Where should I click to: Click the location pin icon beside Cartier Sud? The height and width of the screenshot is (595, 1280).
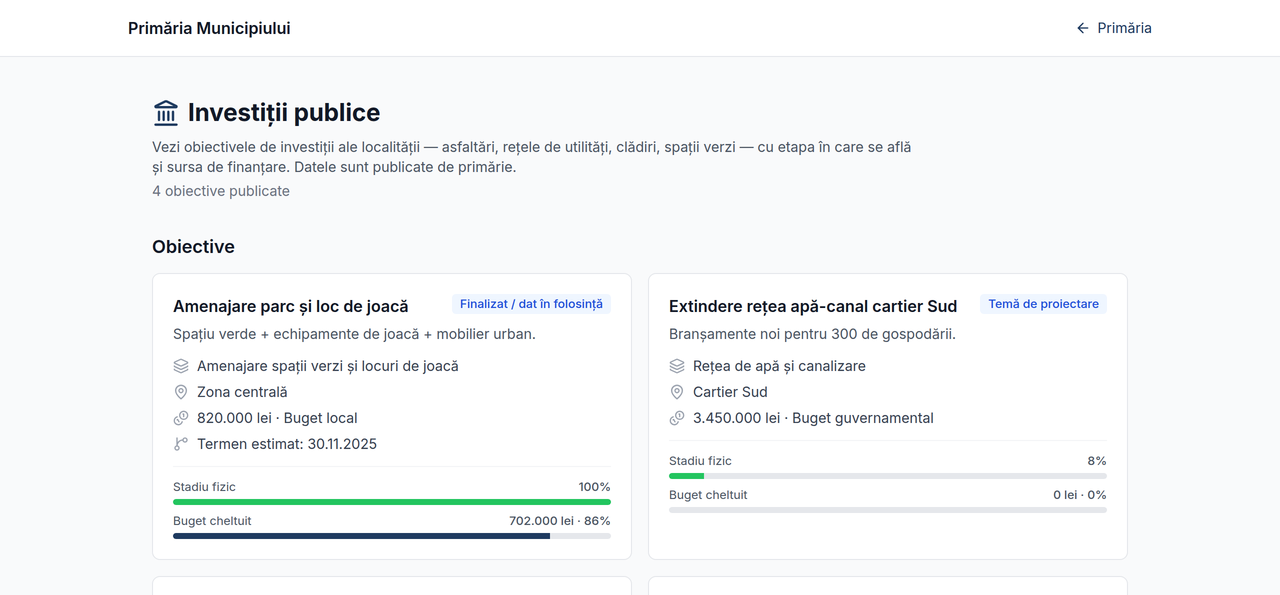pos(677,392)
